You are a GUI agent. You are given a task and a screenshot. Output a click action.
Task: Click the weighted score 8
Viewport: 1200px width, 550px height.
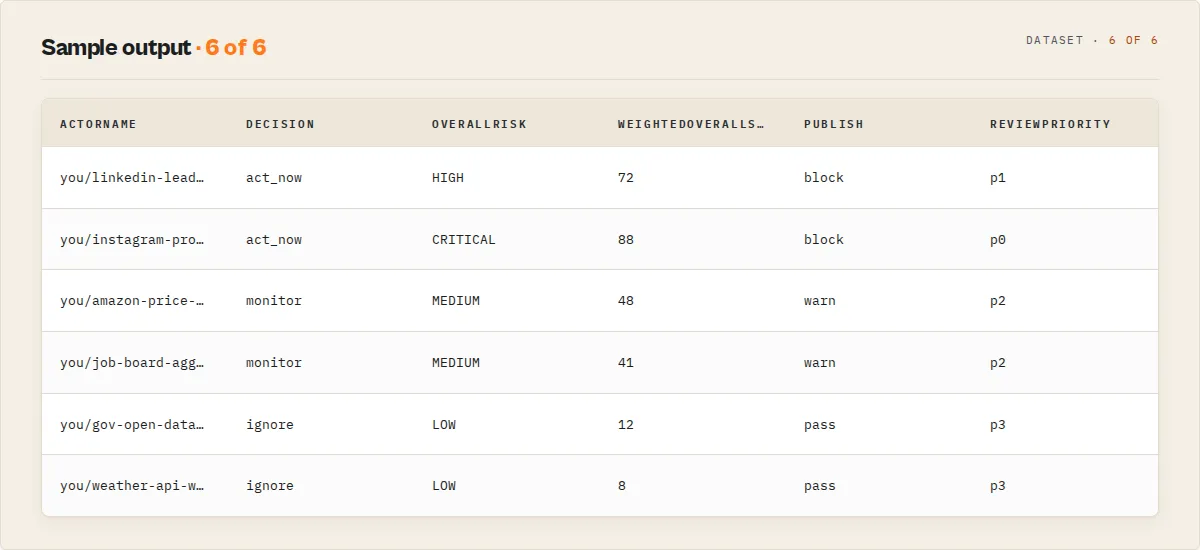tap(622, 486)
